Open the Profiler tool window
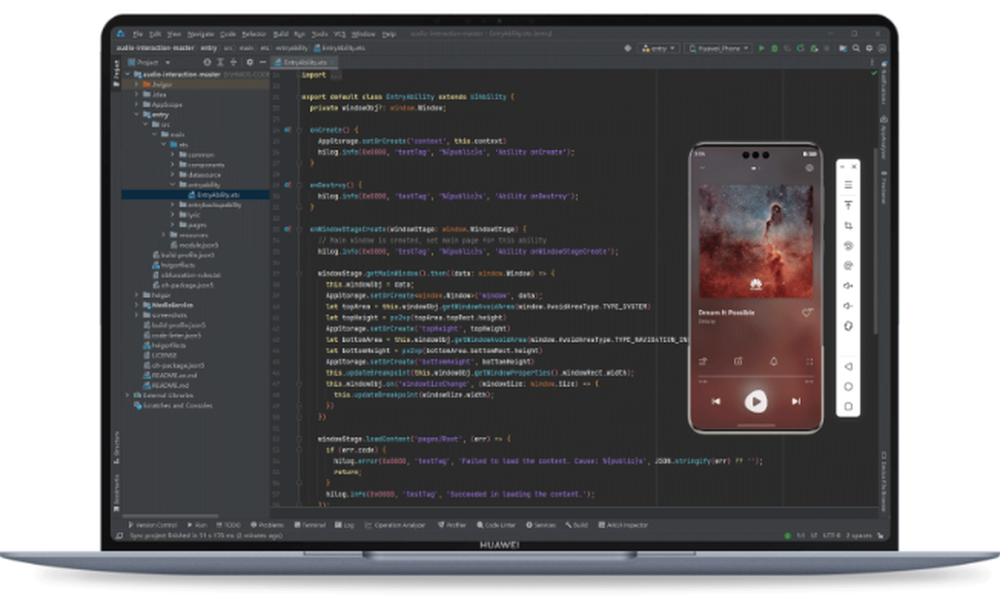The height and width of the screenshot is (612, 1000). click(x=452, y=525)
